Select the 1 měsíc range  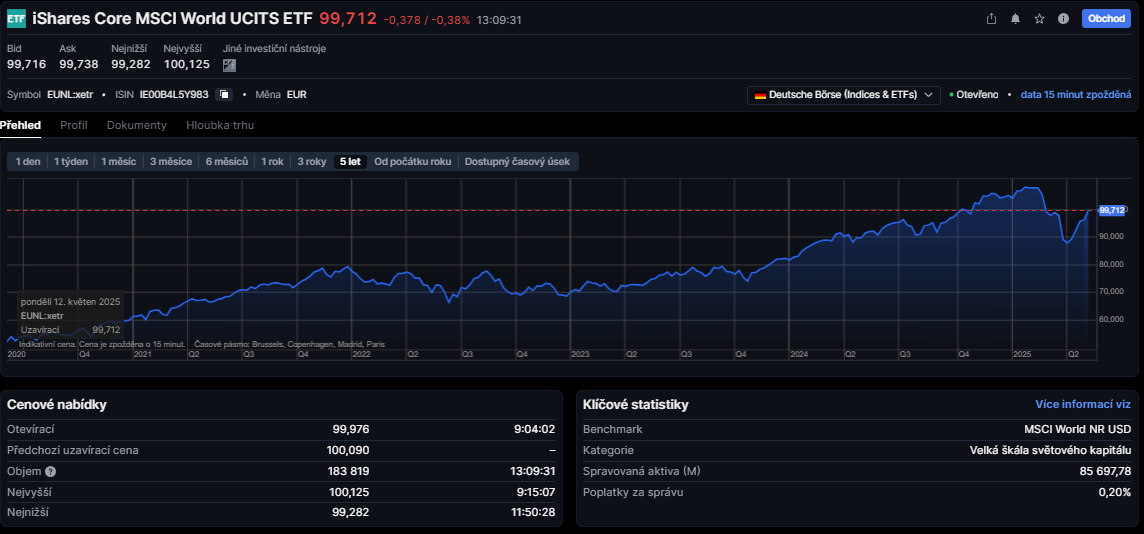tap(118, 162)
